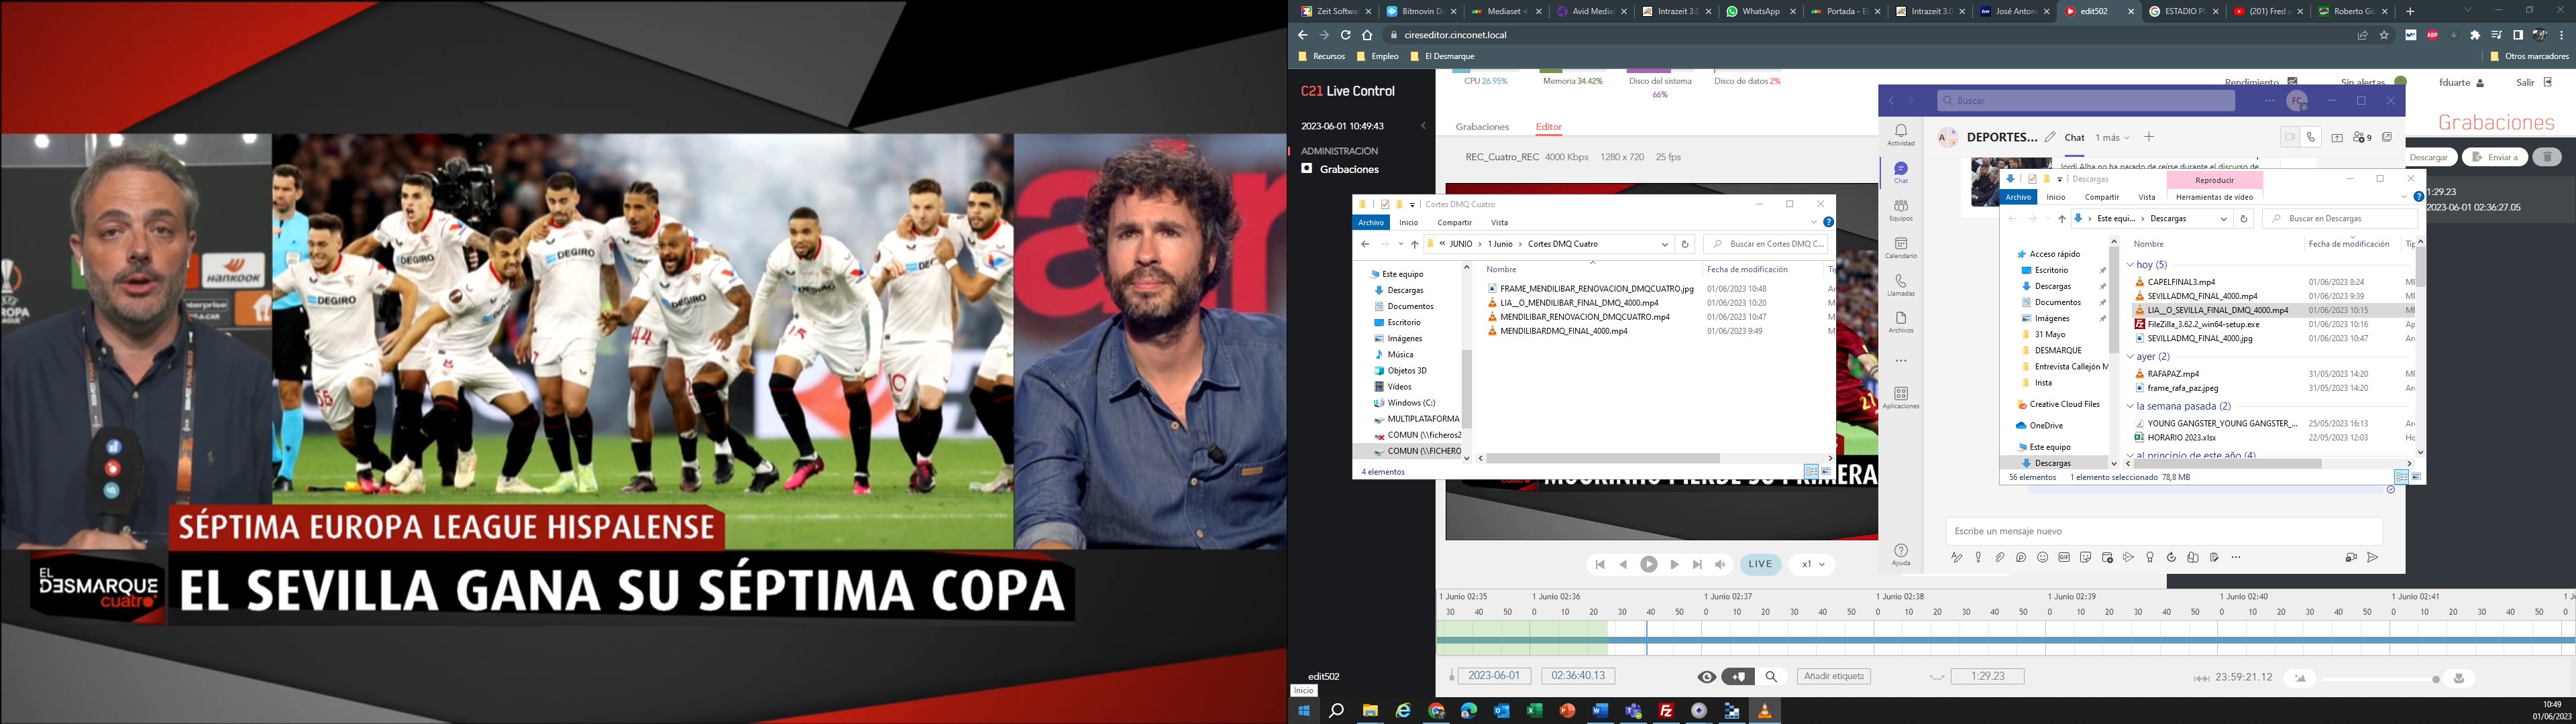Switch player to LIVE mode
This screenshot has height=724, width=2576.
click(x=1760, y=564)
